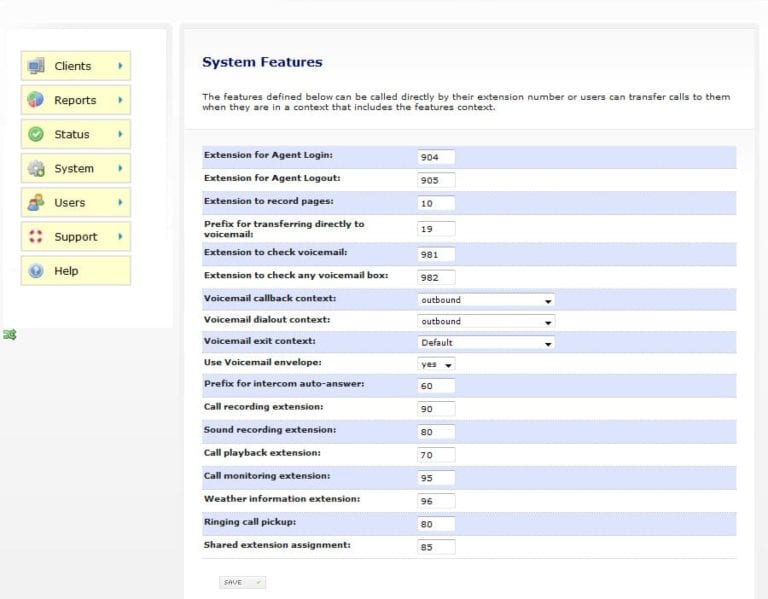Open the Help menu button
This screenshot has height=599, width=768.
[76, 271]
